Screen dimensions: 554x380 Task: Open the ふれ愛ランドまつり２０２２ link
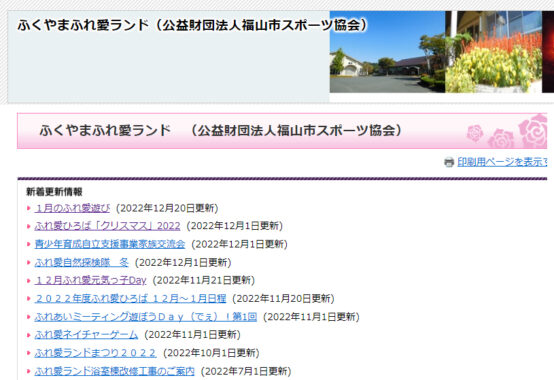(x=95, y=353)
